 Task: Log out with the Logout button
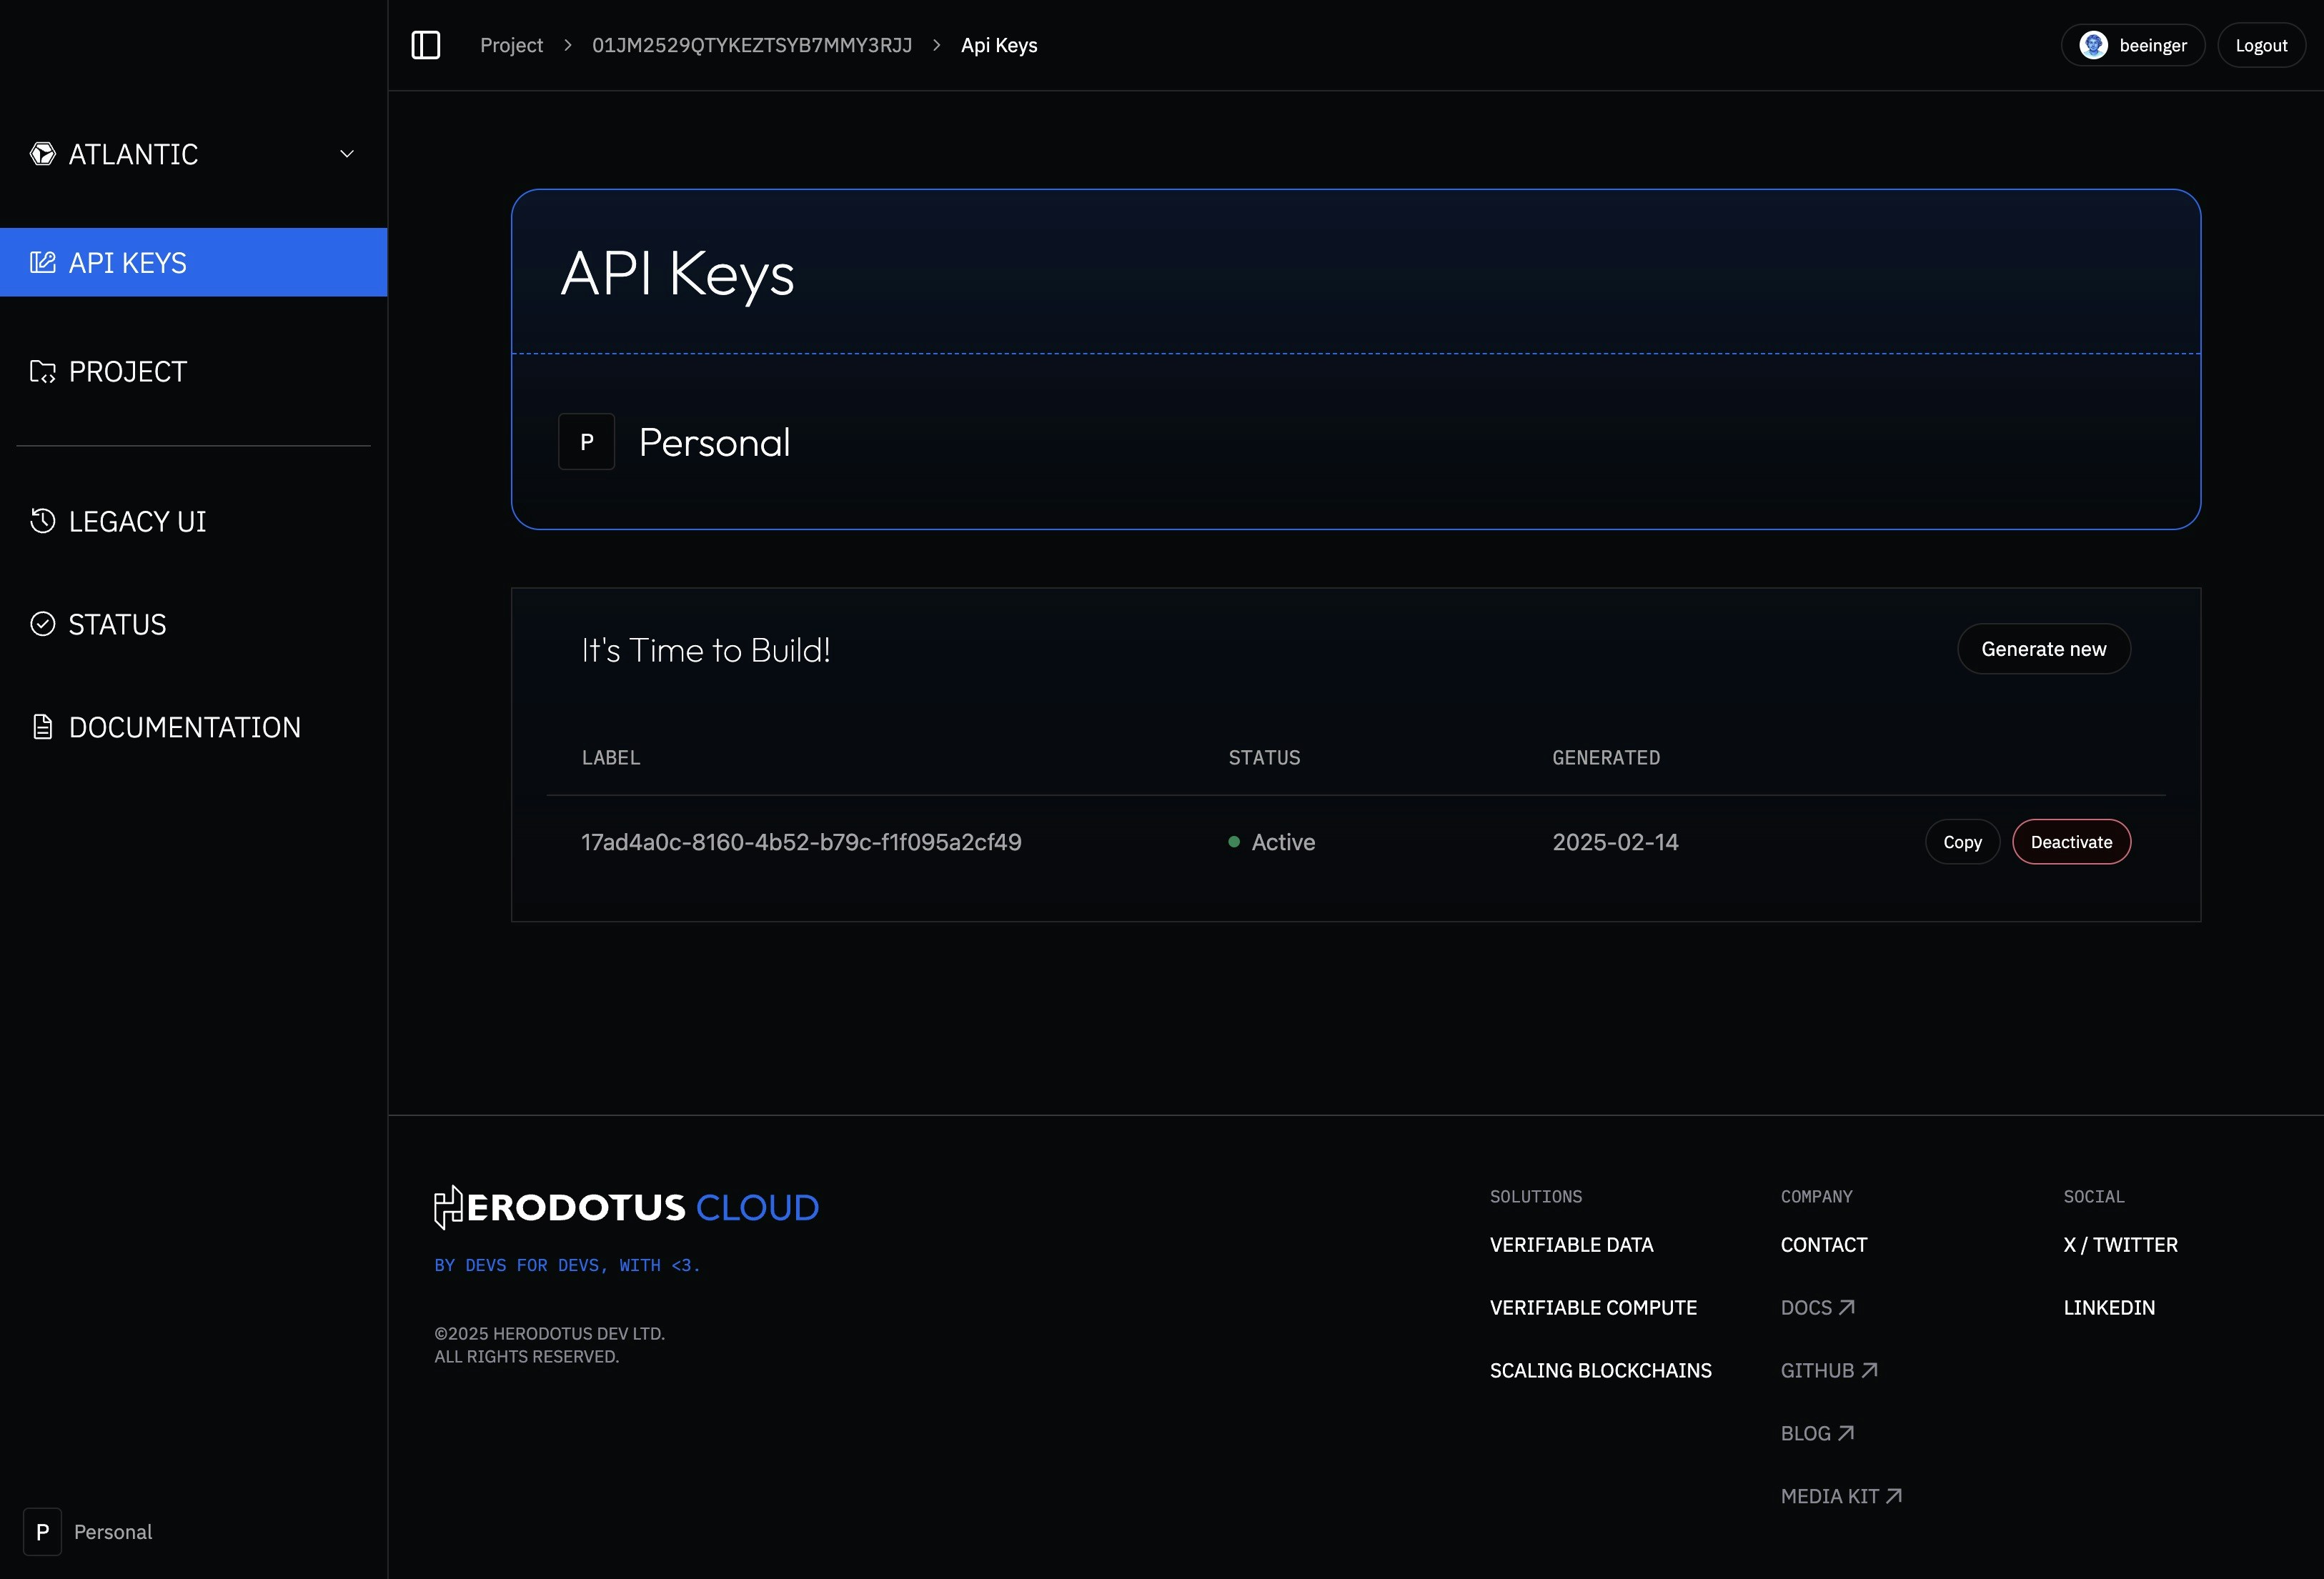(x=2262, y=44)
